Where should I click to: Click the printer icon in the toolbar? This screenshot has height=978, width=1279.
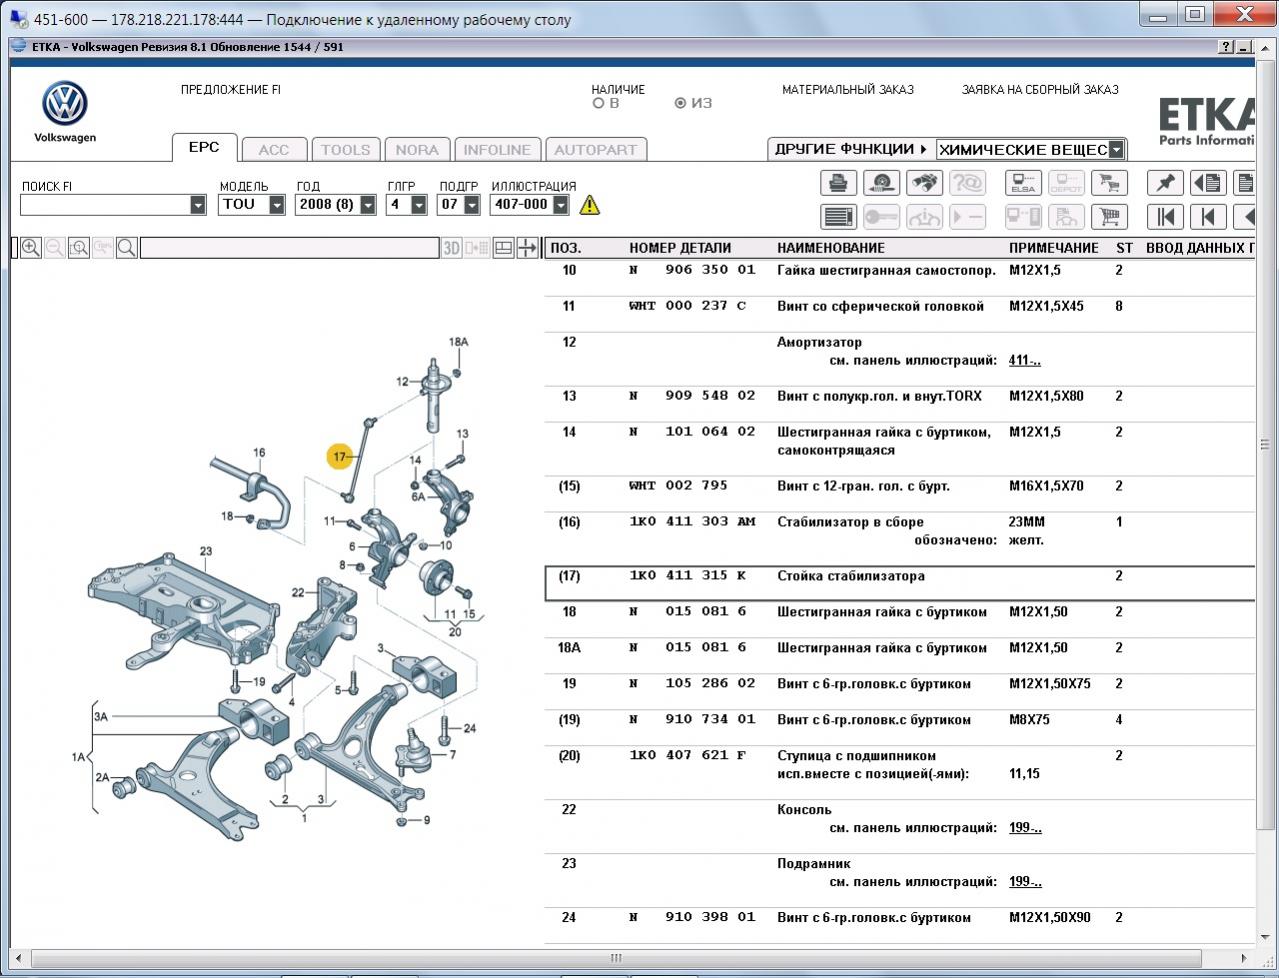click(838, 183)
